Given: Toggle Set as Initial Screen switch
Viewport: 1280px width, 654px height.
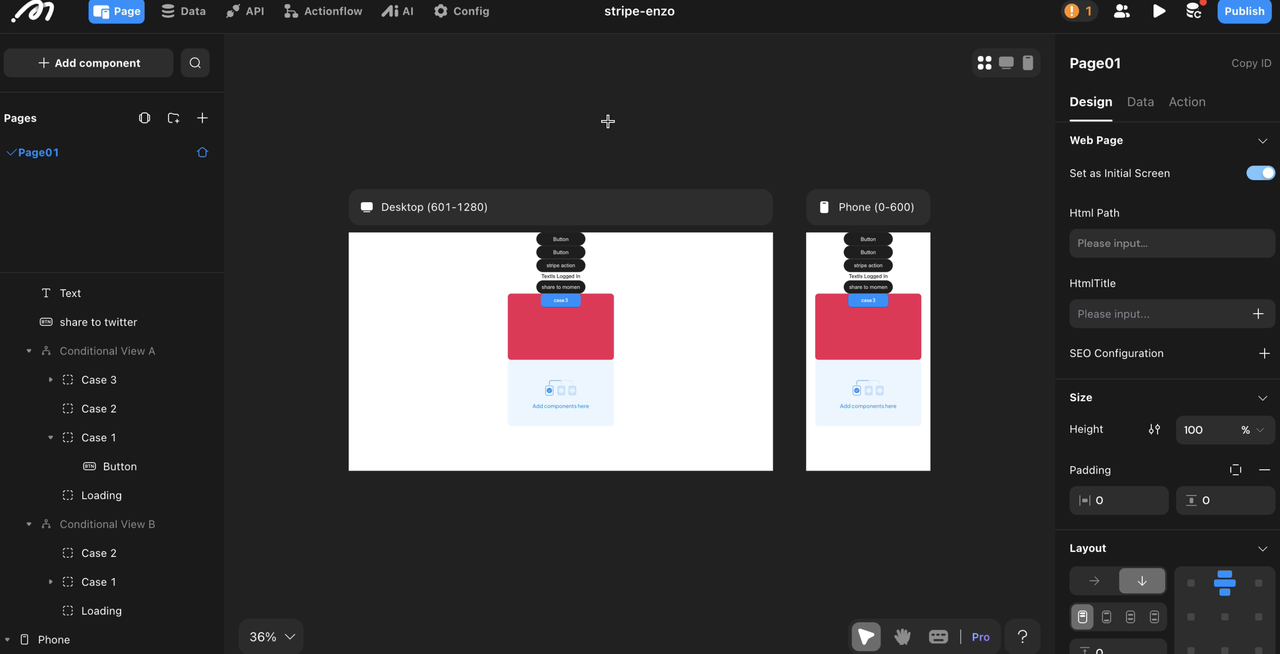Looking at the screenshot, I should (1260, 173).
